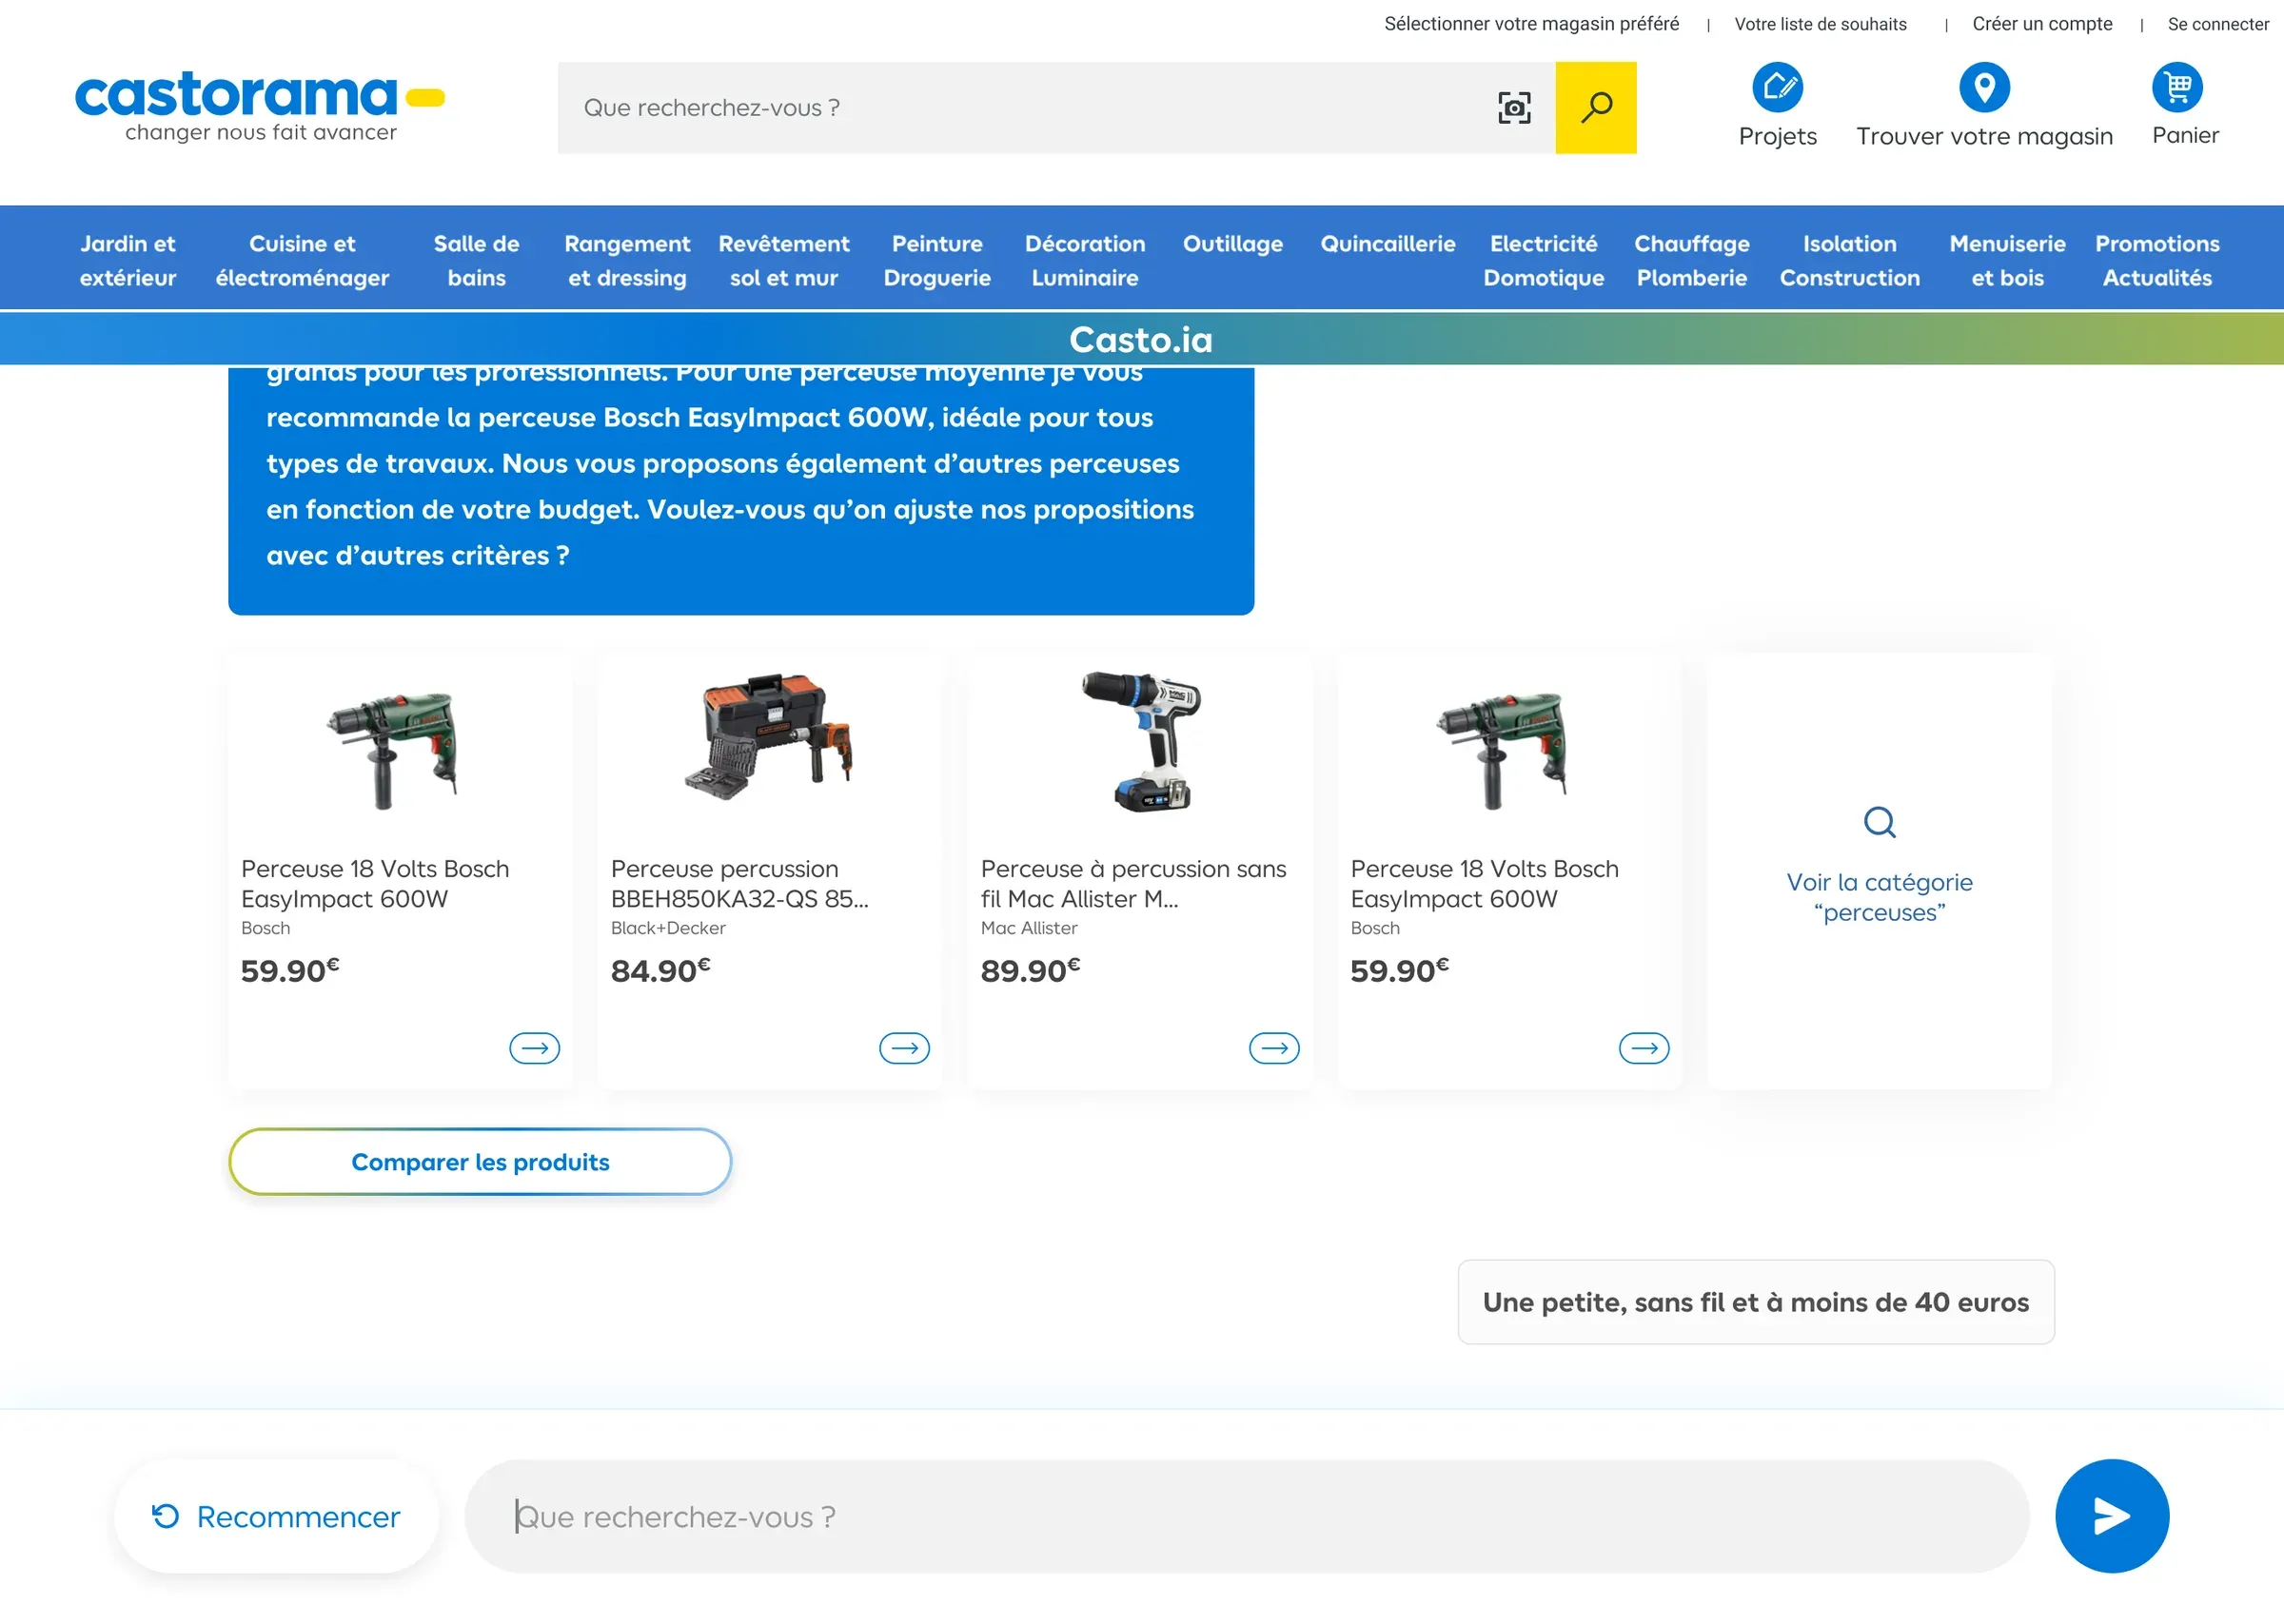Screen dimensions: 2284x1624
Task: Open the Black+Decker drill product image
Action: click(x=770, y=738)
